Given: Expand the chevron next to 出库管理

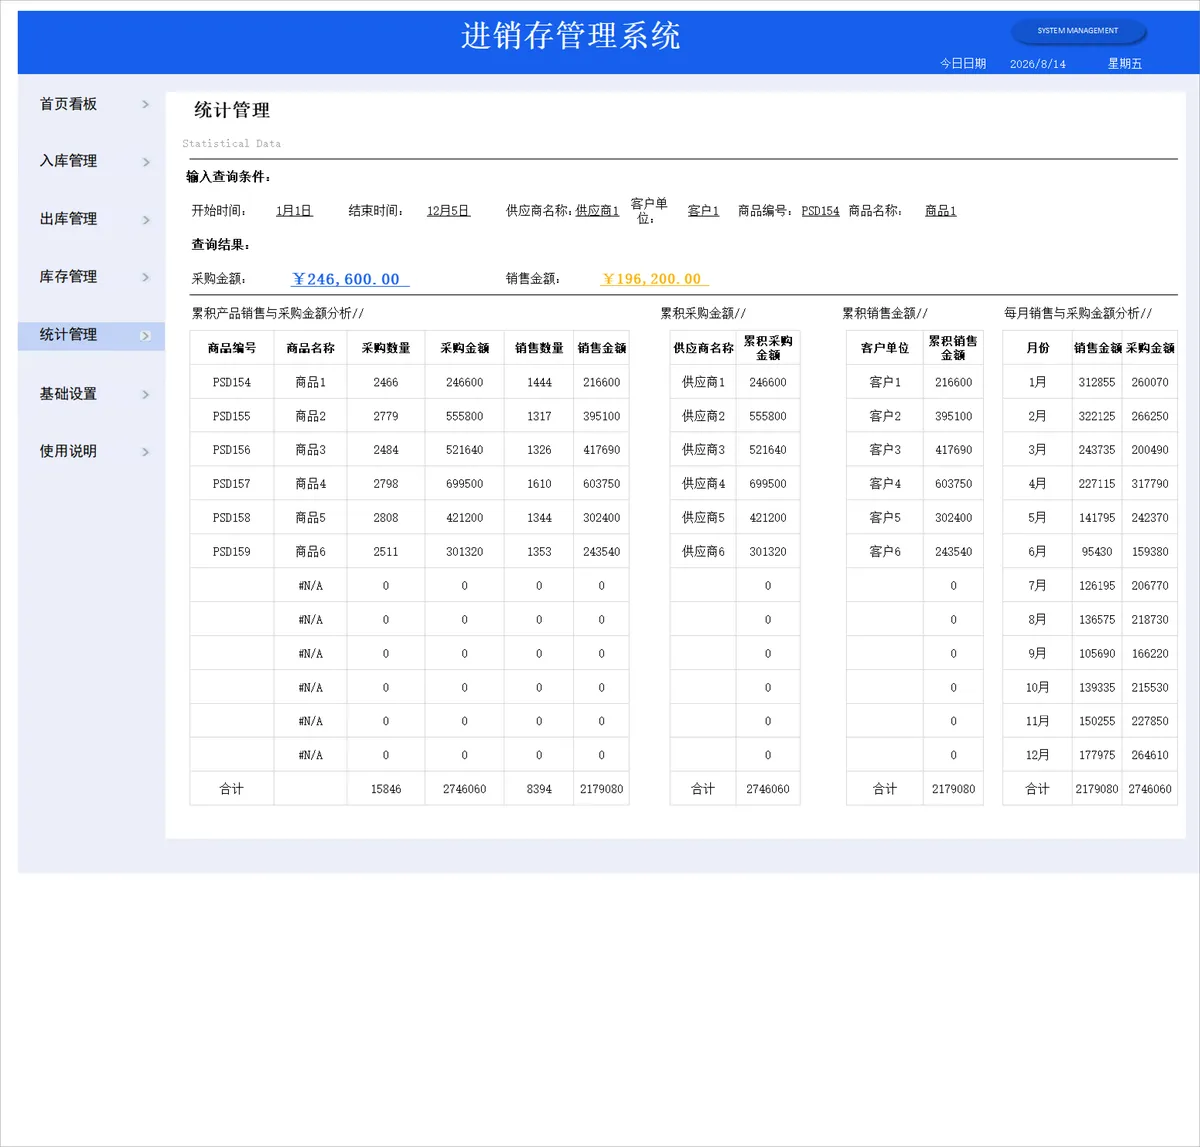Looking at the screenshot, I should coord(145,220).
